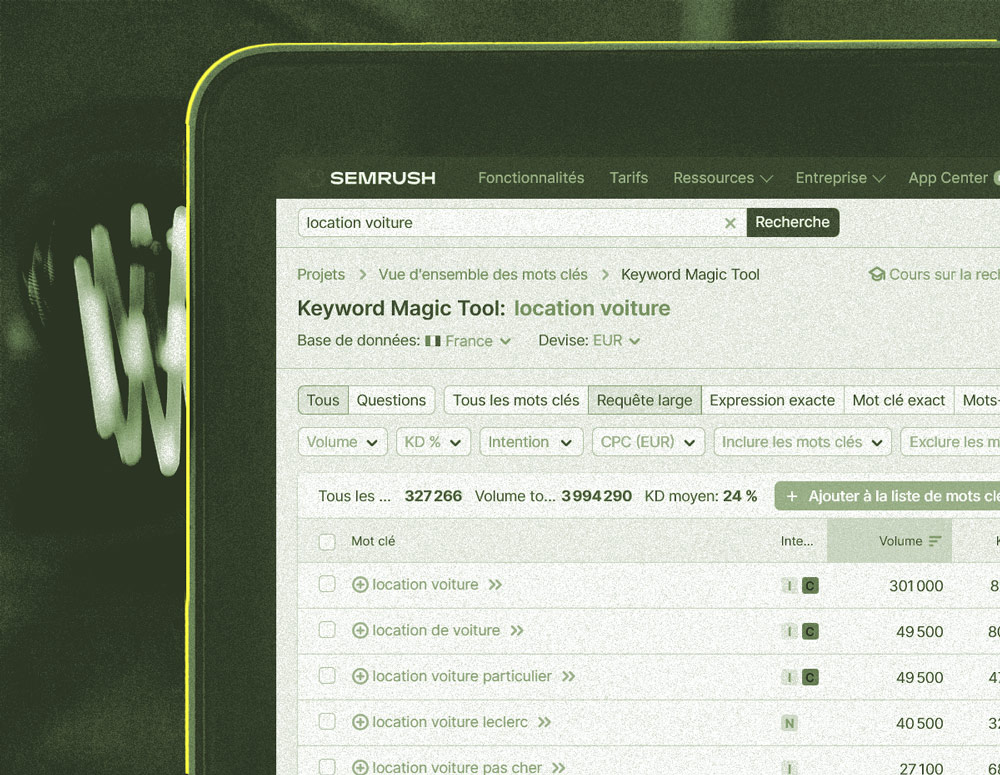
Task: Open location de voiture keyword link
Action: pyautogui.click(x=436, y=631)
